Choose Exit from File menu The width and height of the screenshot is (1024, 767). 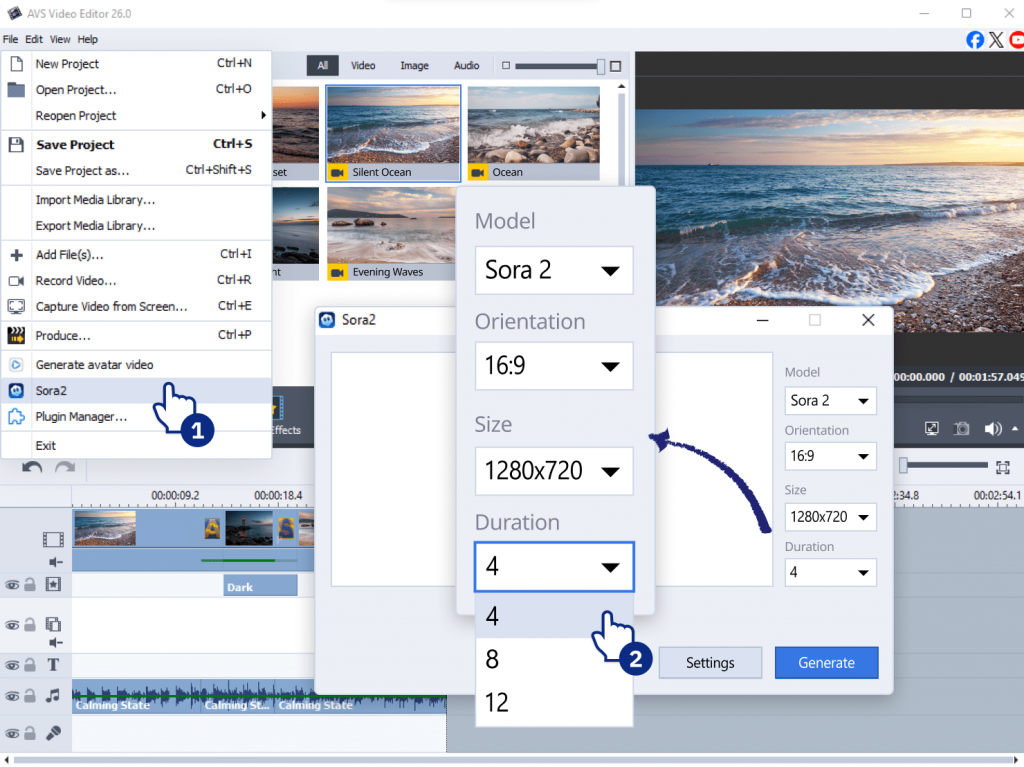pos(137,446)
